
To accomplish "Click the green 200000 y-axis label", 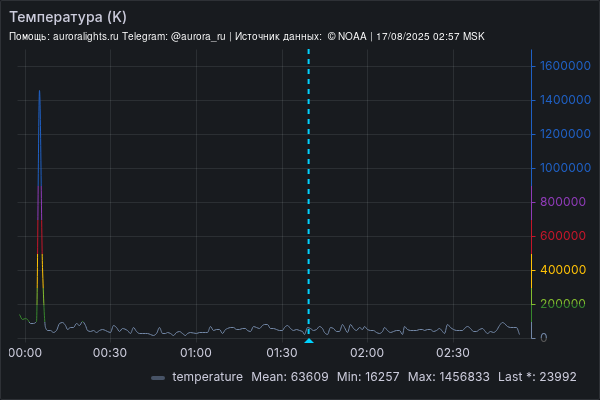I will (x=563, y=304).
